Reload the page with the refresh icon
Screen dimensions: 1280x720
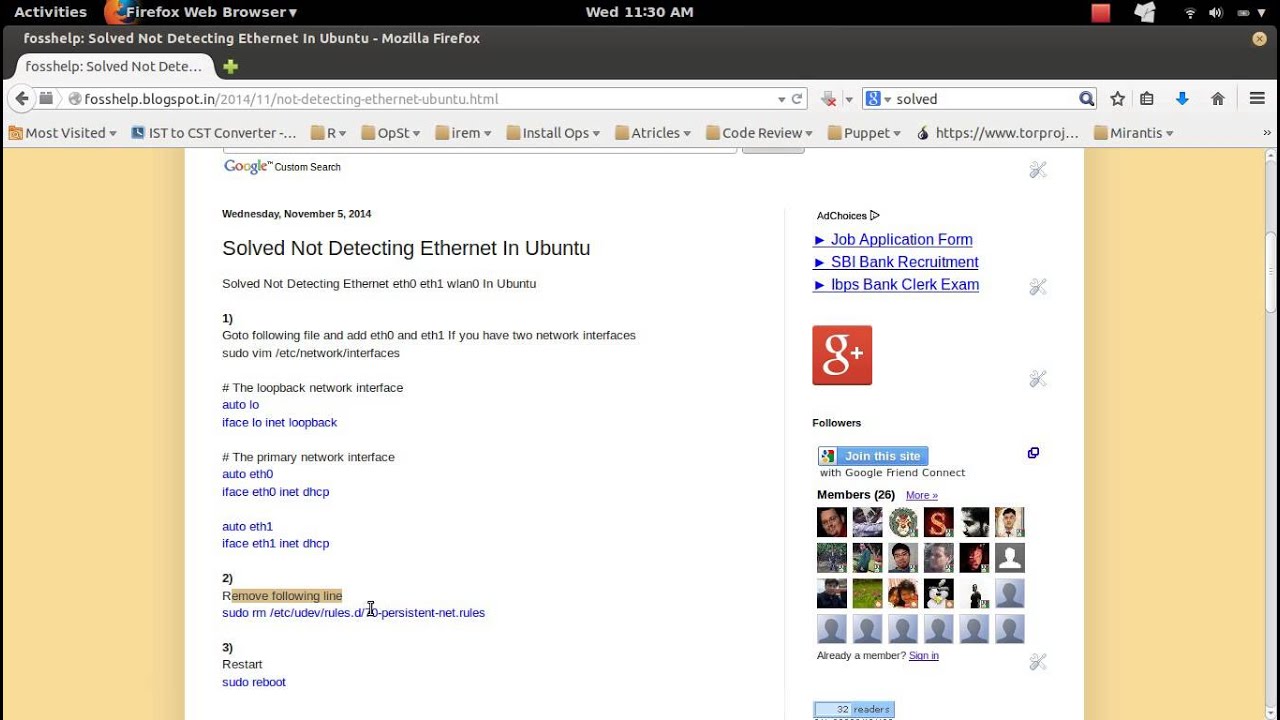pos(797,99)
